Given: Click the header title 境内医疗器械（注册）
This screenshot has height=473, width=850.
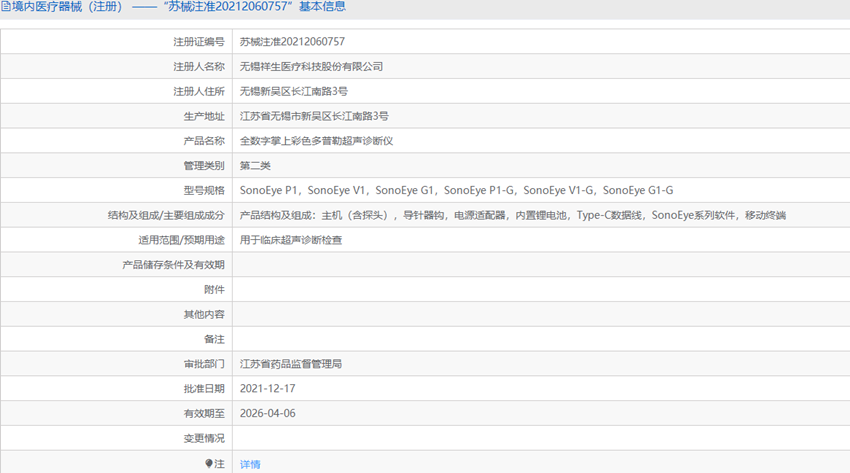Looking at the screenshot, I should (68, 7).
